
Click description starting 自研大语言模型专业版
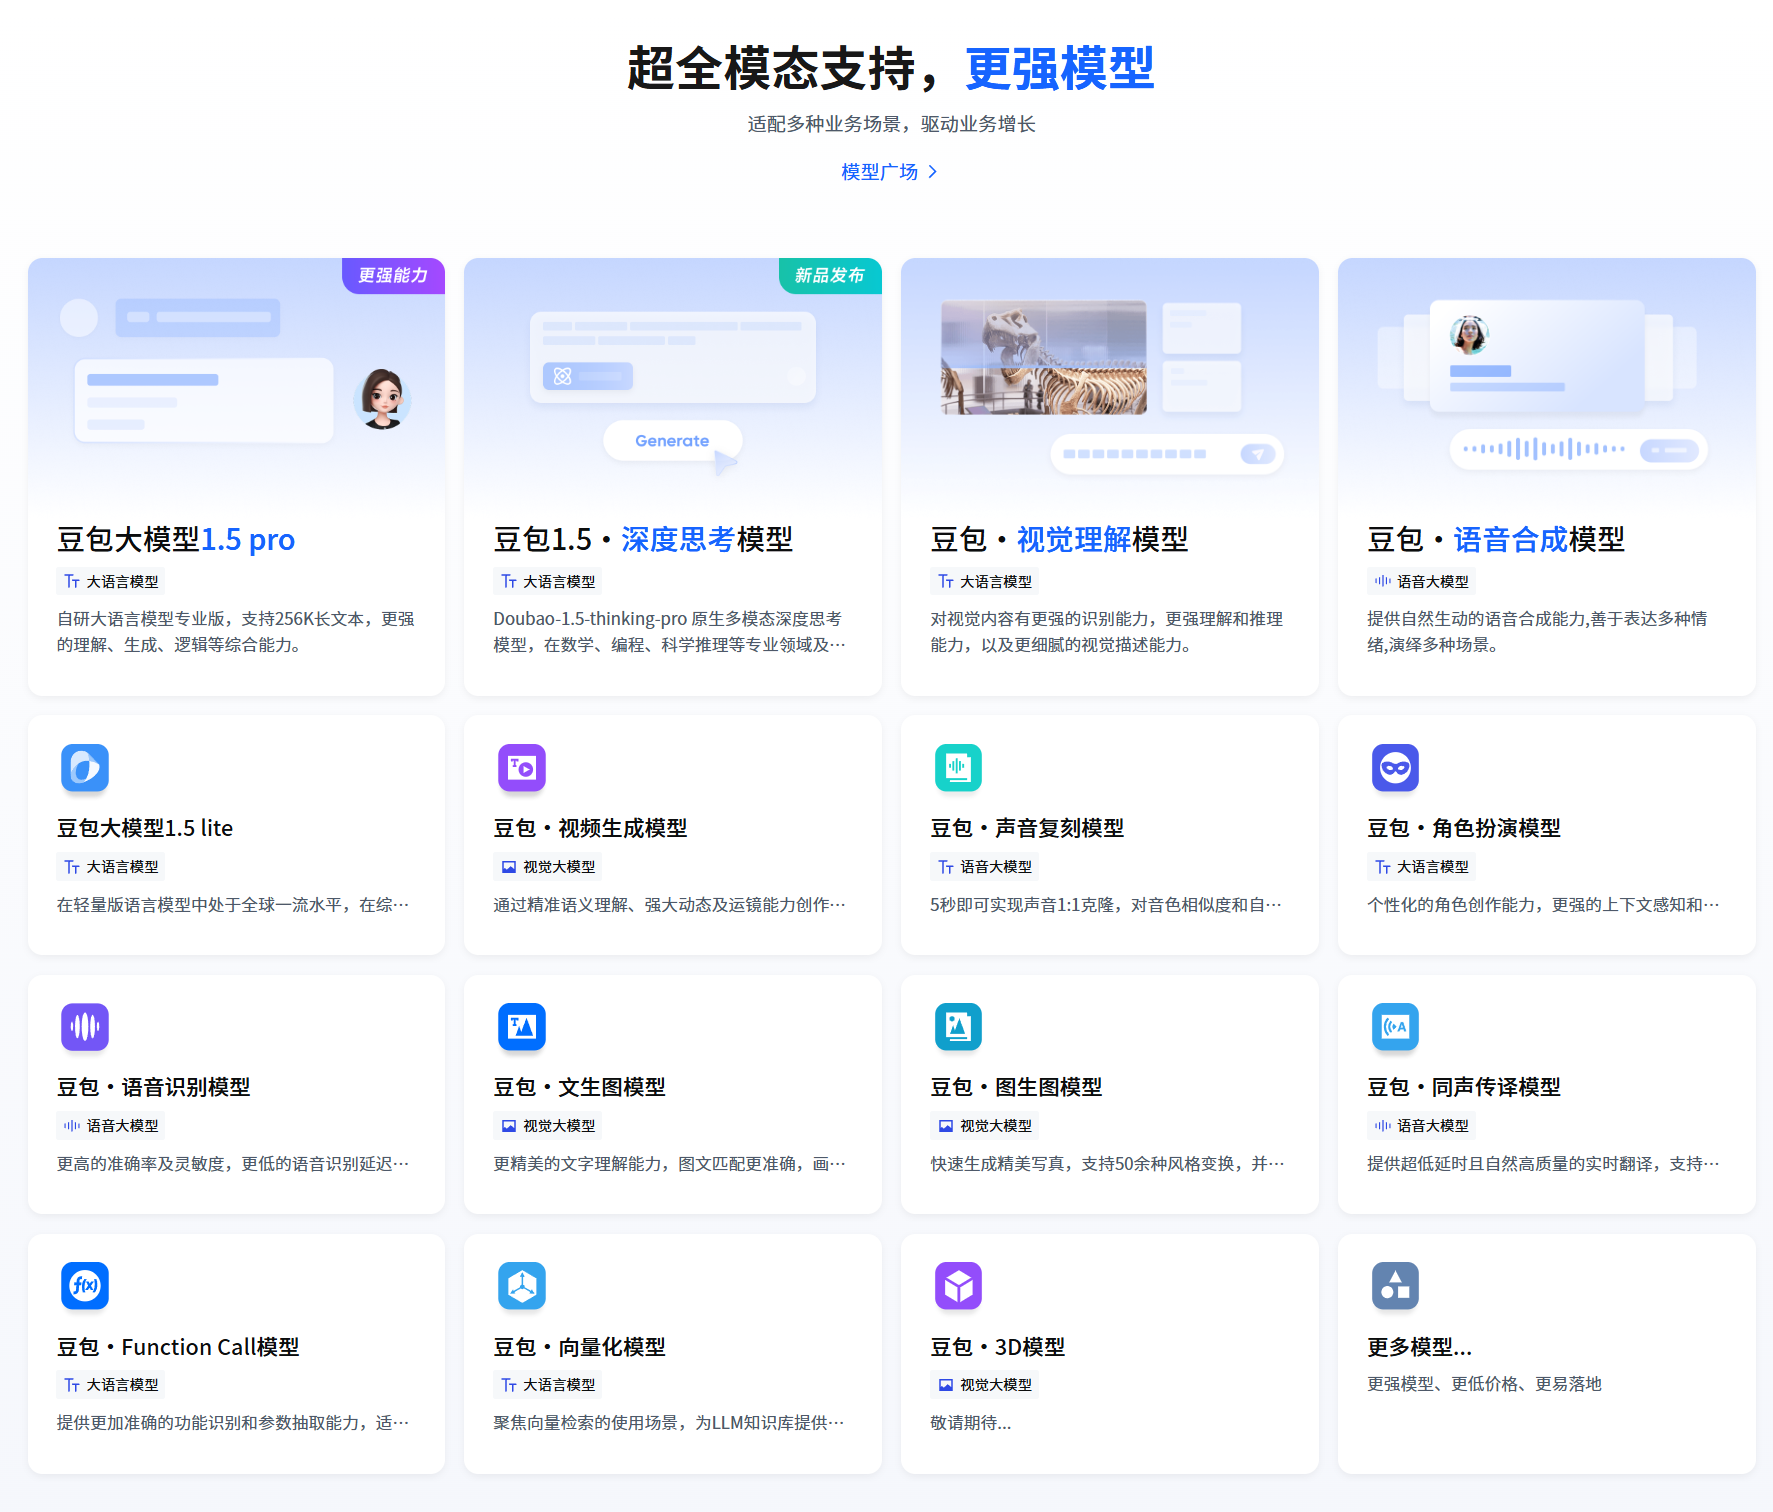point(236,632)
